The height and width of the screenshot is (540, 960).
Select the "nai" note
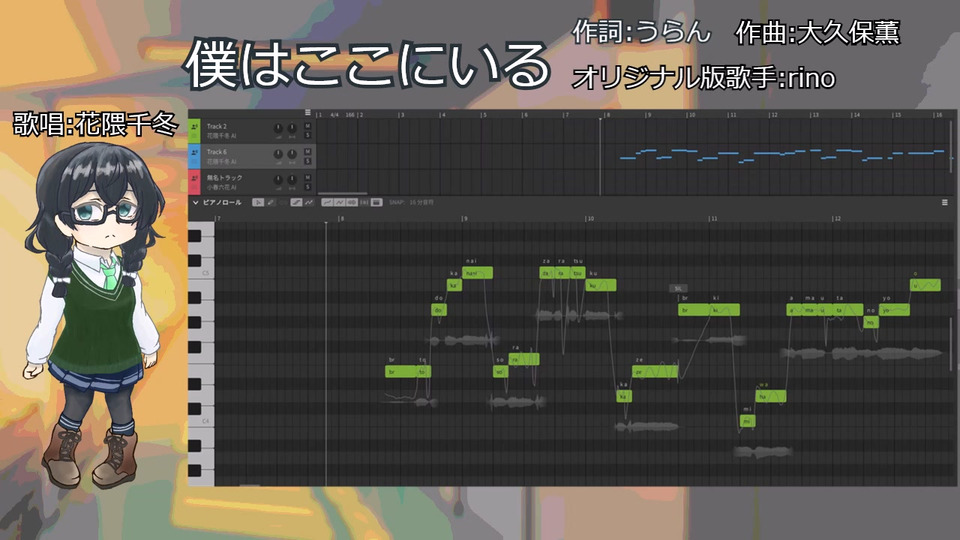[478, 273]
